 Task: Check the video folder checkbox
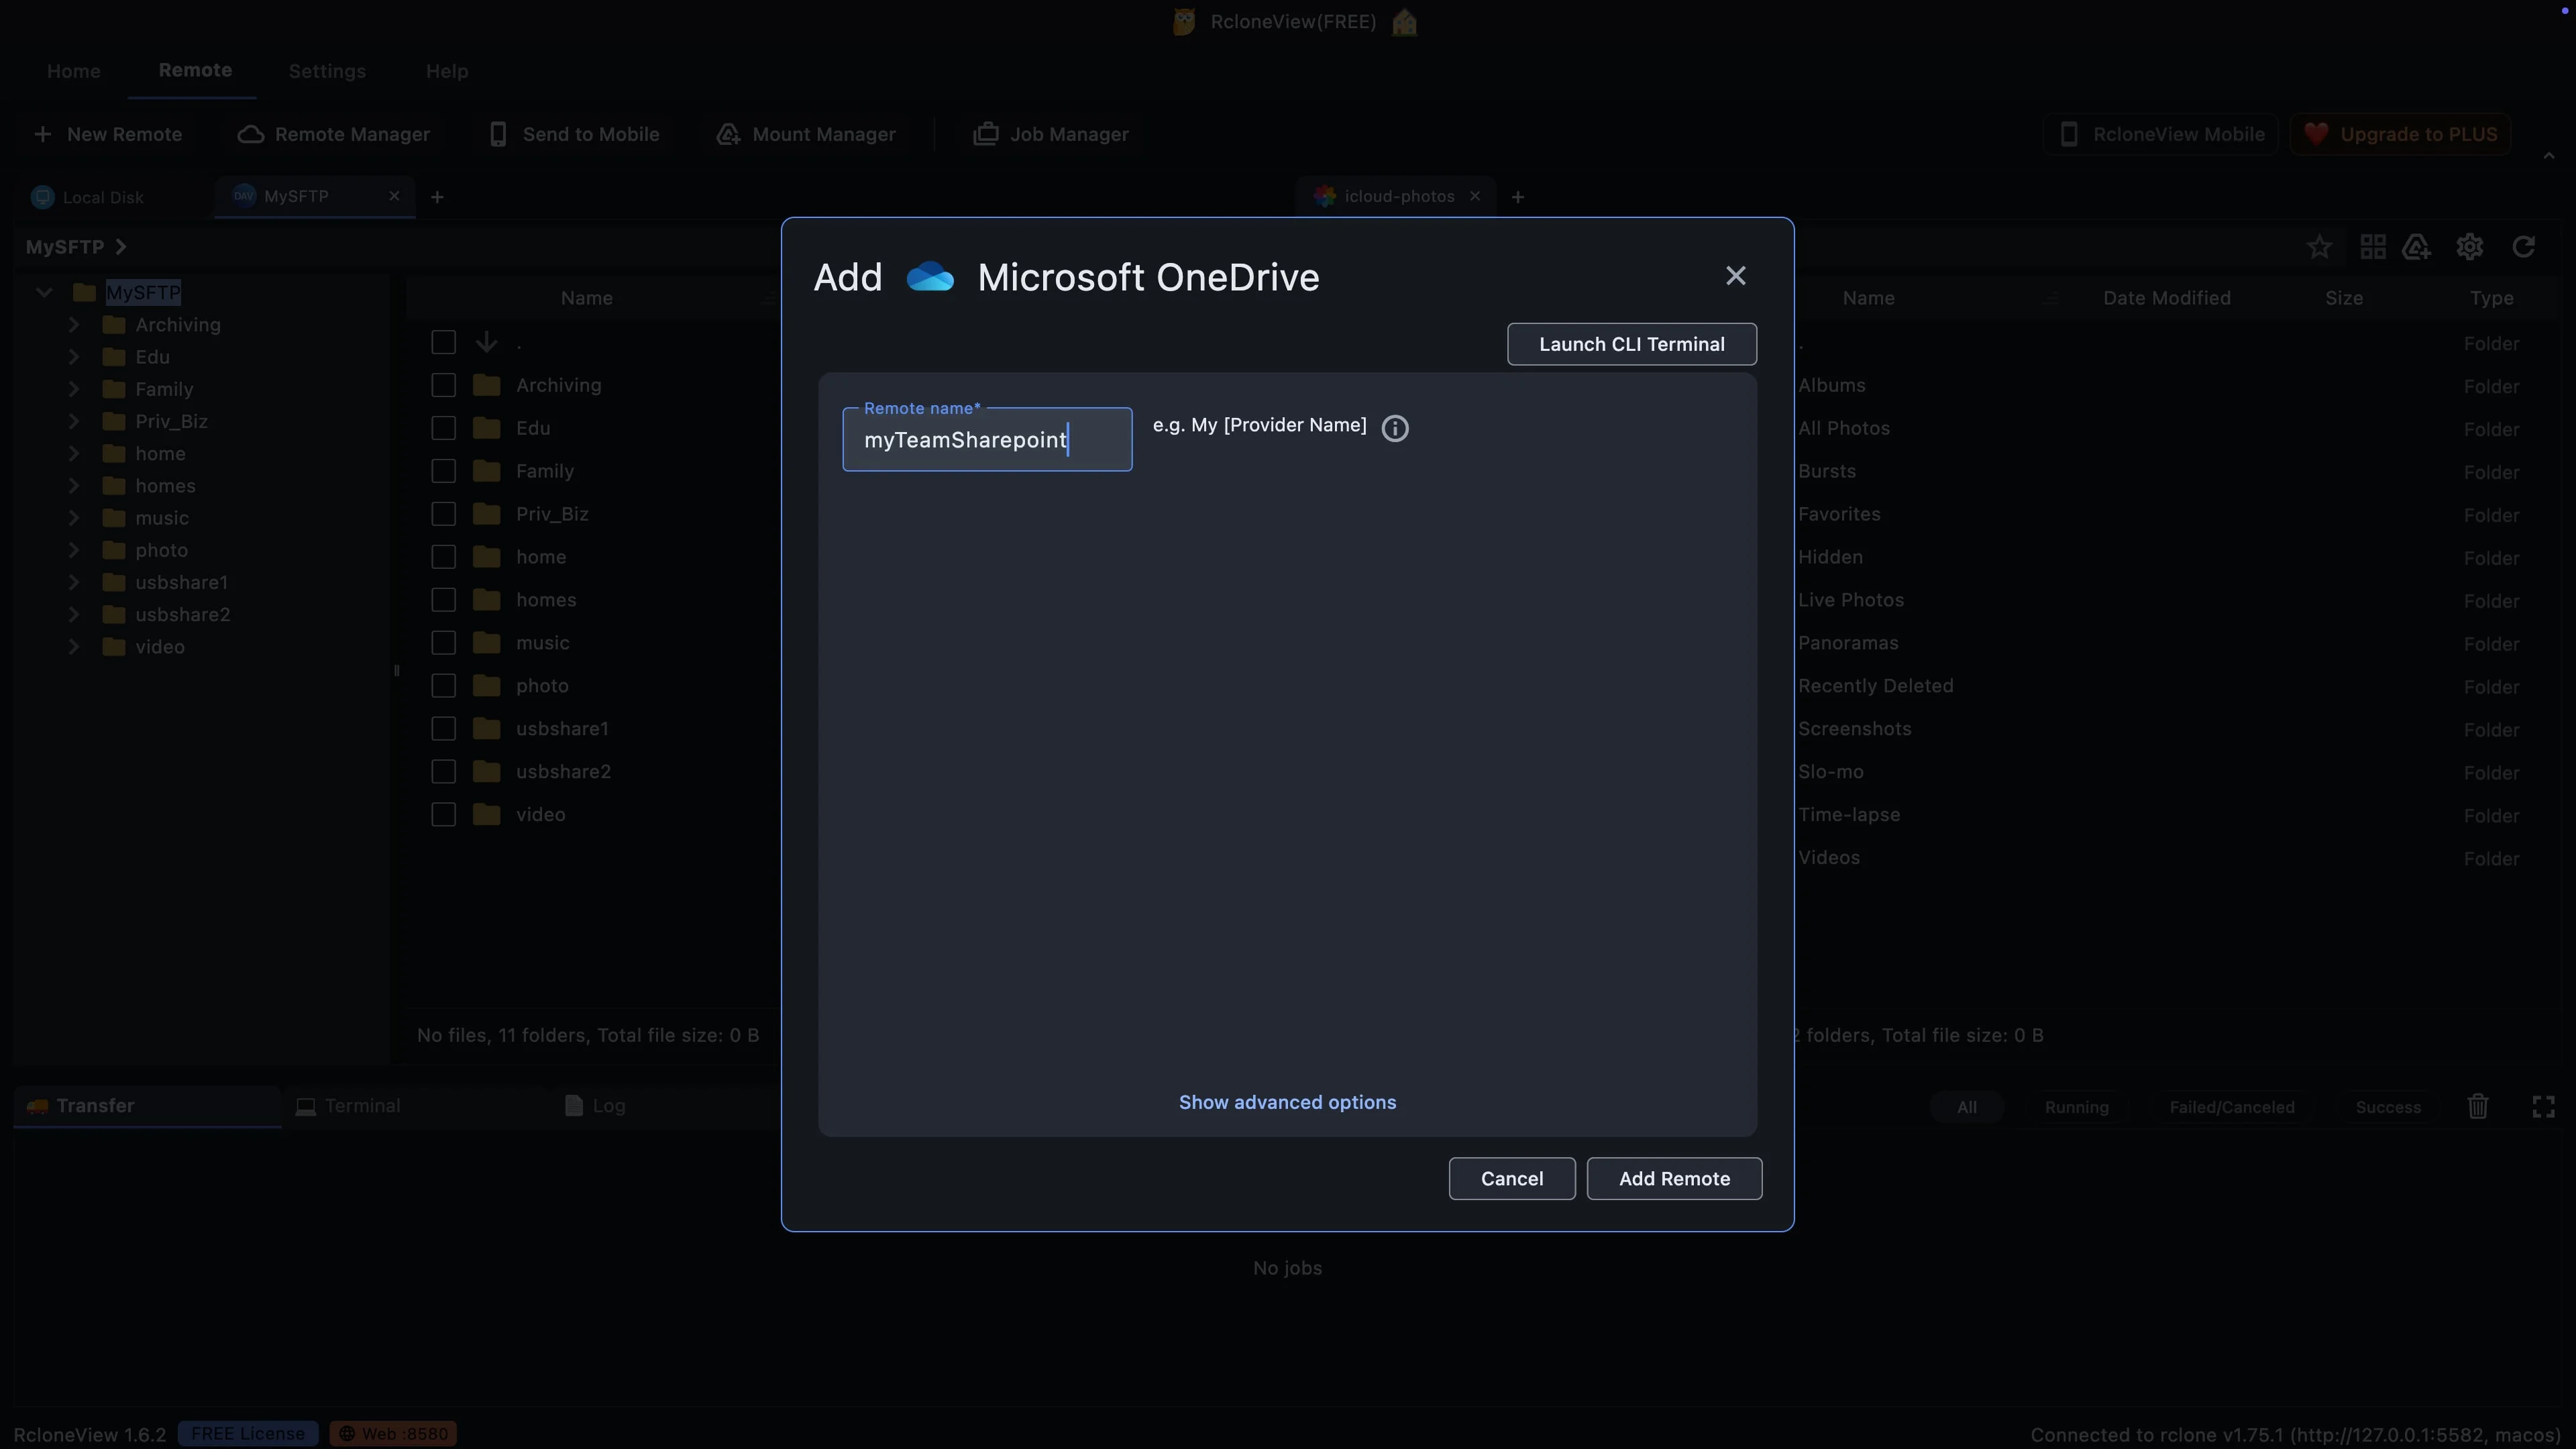(443, 815)
